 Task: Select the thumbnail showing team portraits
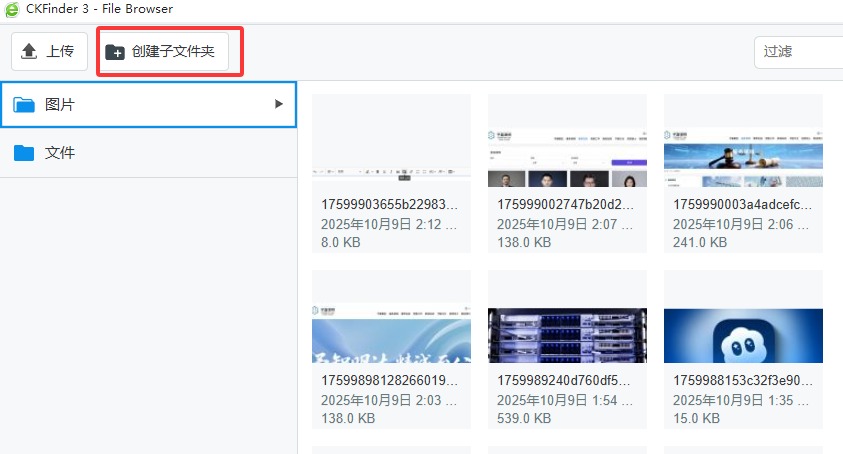point(567,140)
